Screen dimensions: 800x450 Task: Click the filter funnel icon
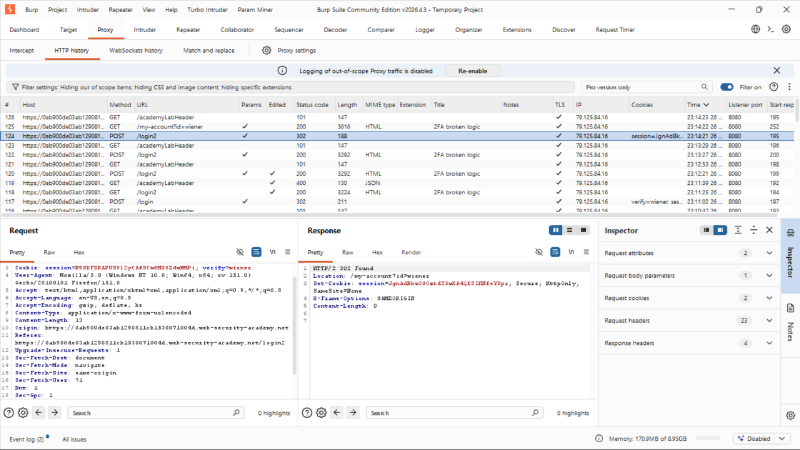coord(15,87)
